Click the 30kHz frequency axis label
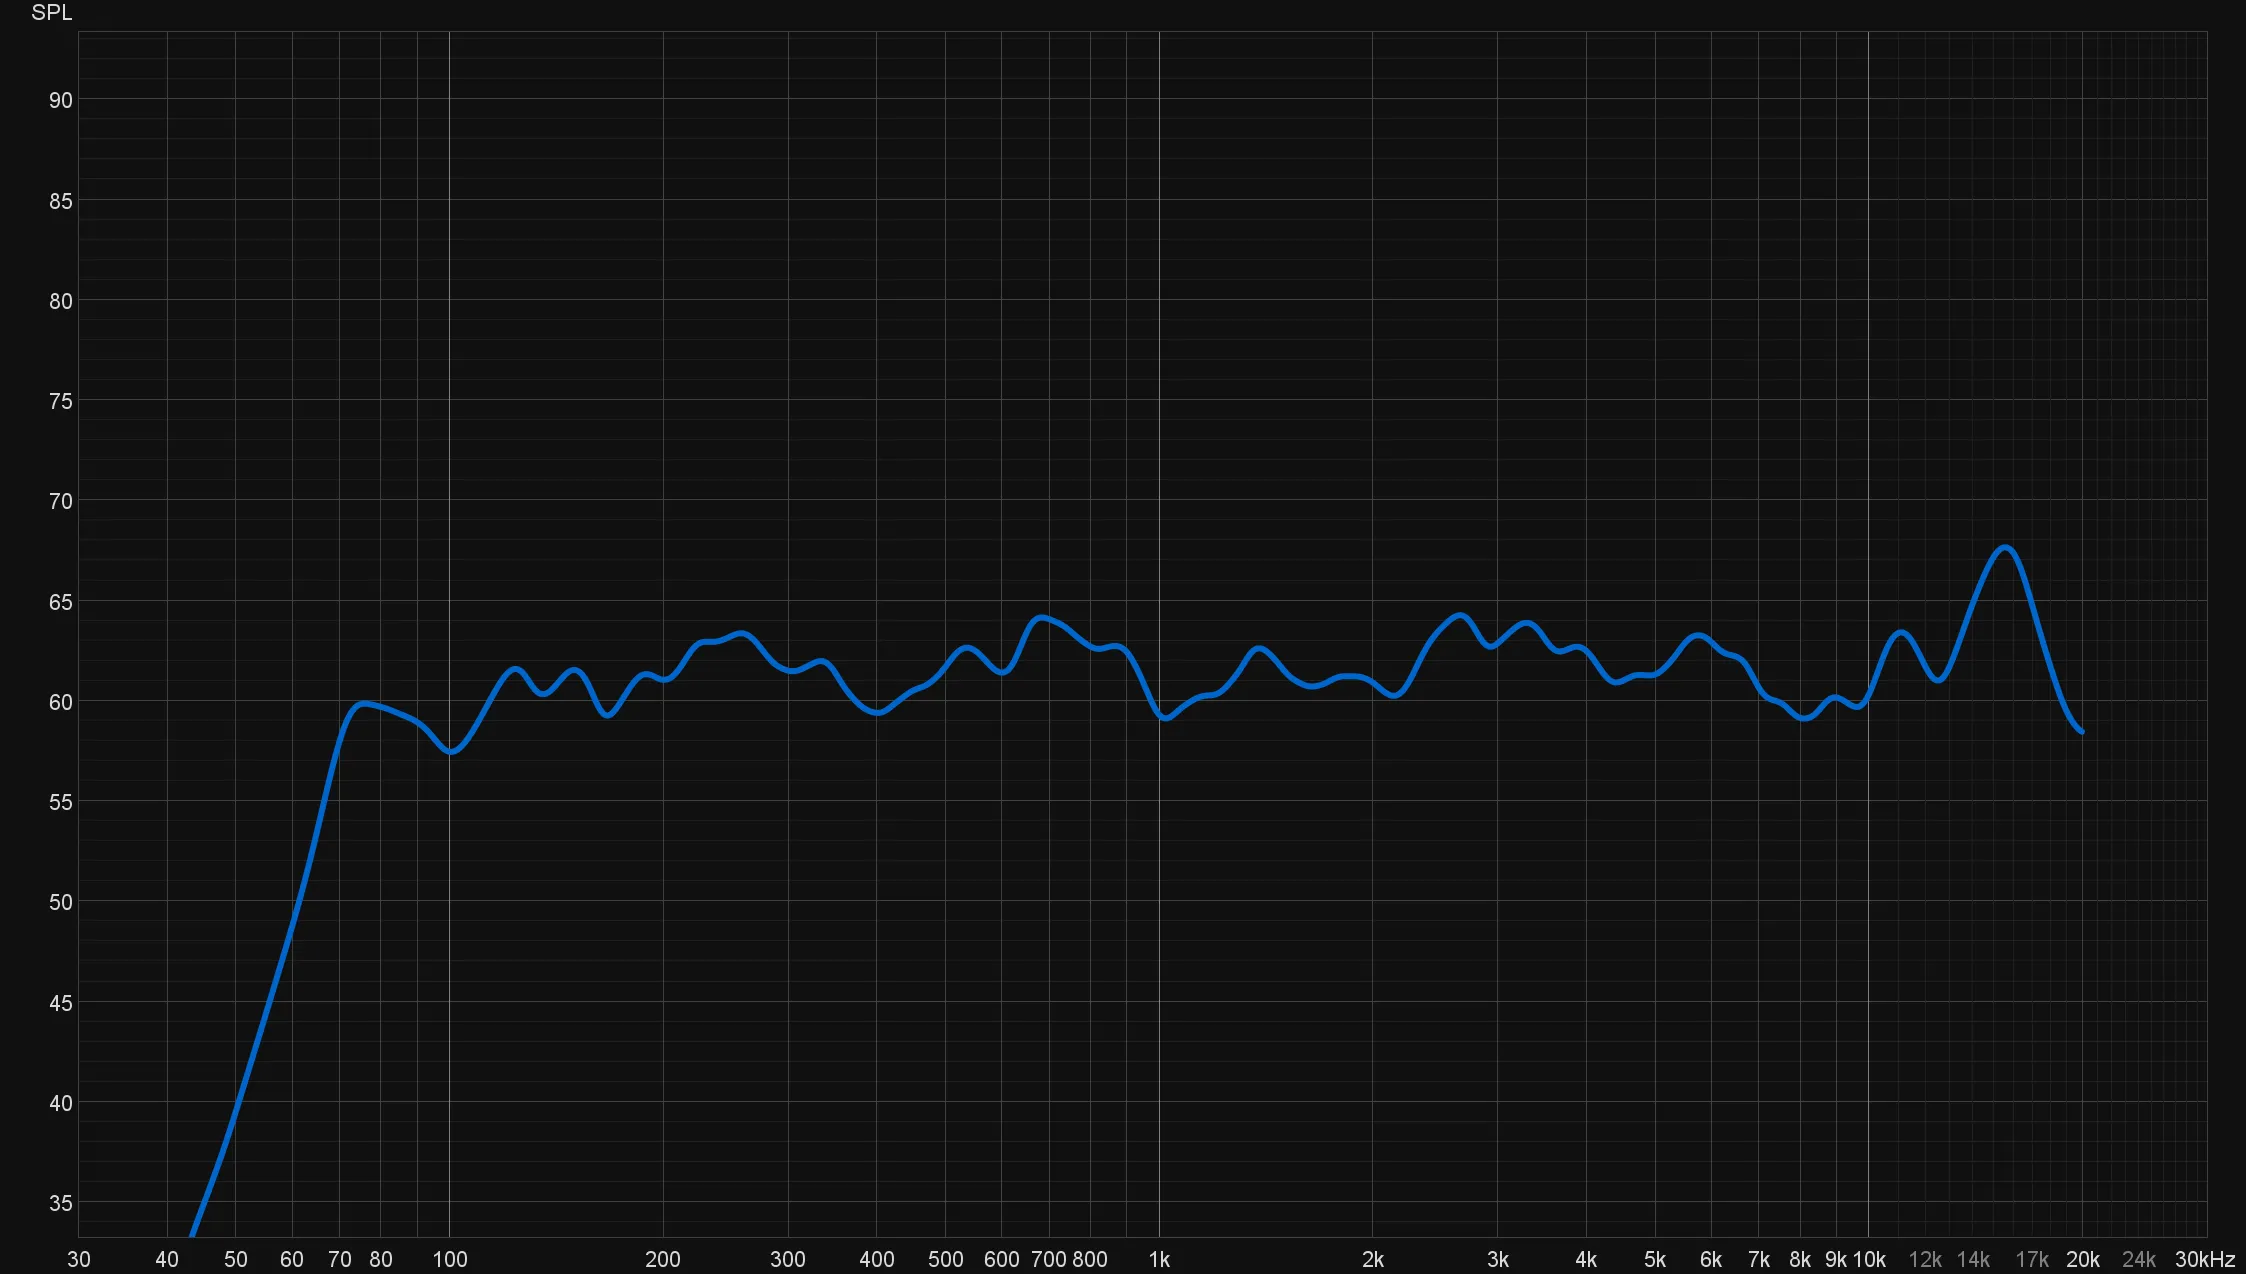Viewport: 2246px width, 1274px height. [2205, 1259]
